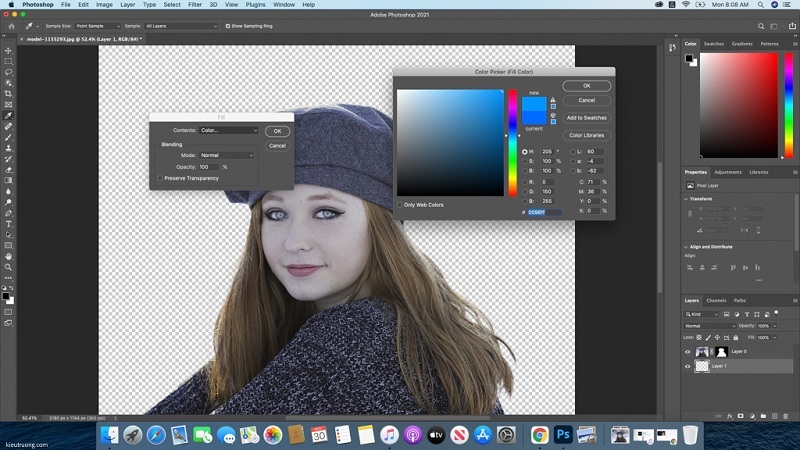The width and height of the screenshot is (800, 450).
Task: Click the hex color input field
Action: 544,212
